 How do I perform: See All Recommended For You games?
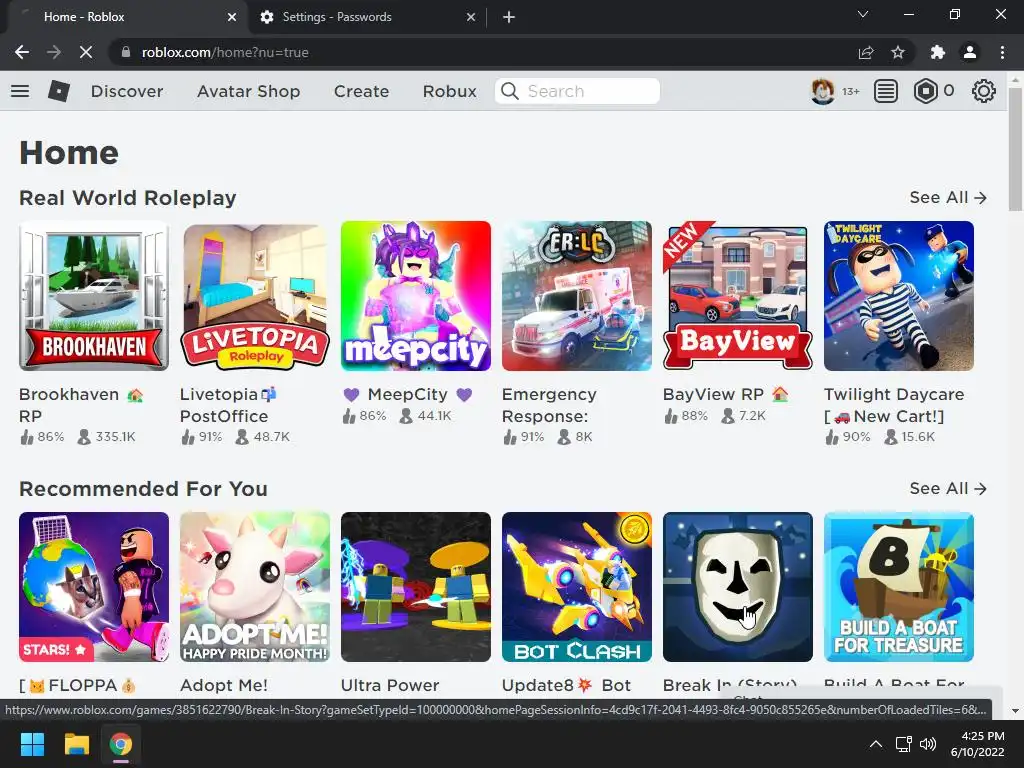(948, 488)
